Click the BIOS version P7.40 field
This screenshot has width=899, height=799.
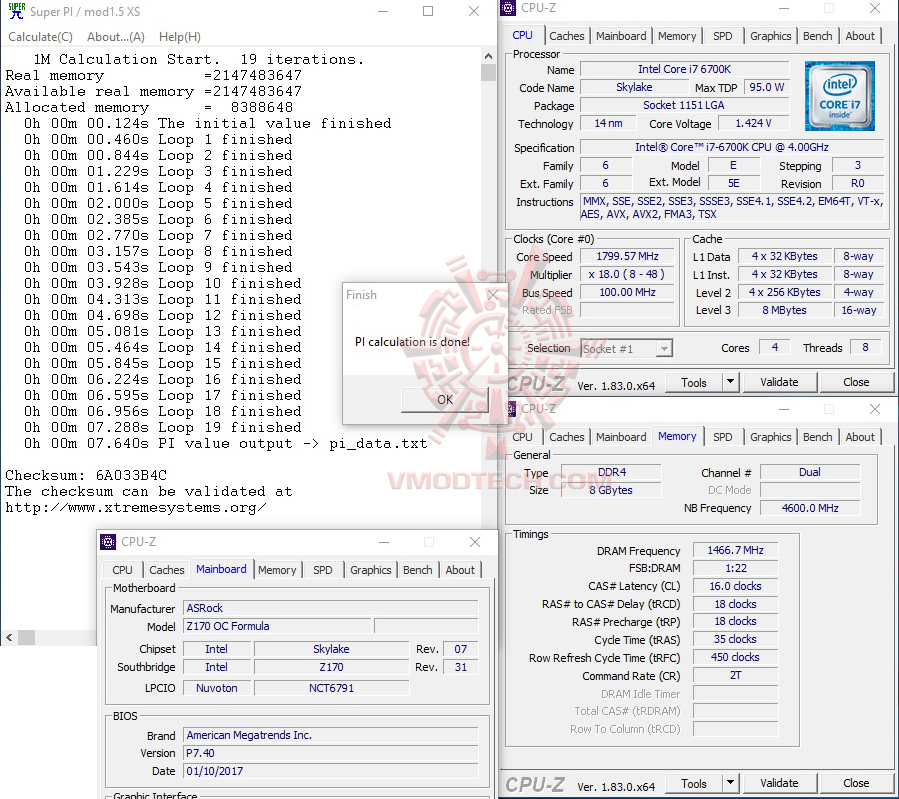(330, 753)
